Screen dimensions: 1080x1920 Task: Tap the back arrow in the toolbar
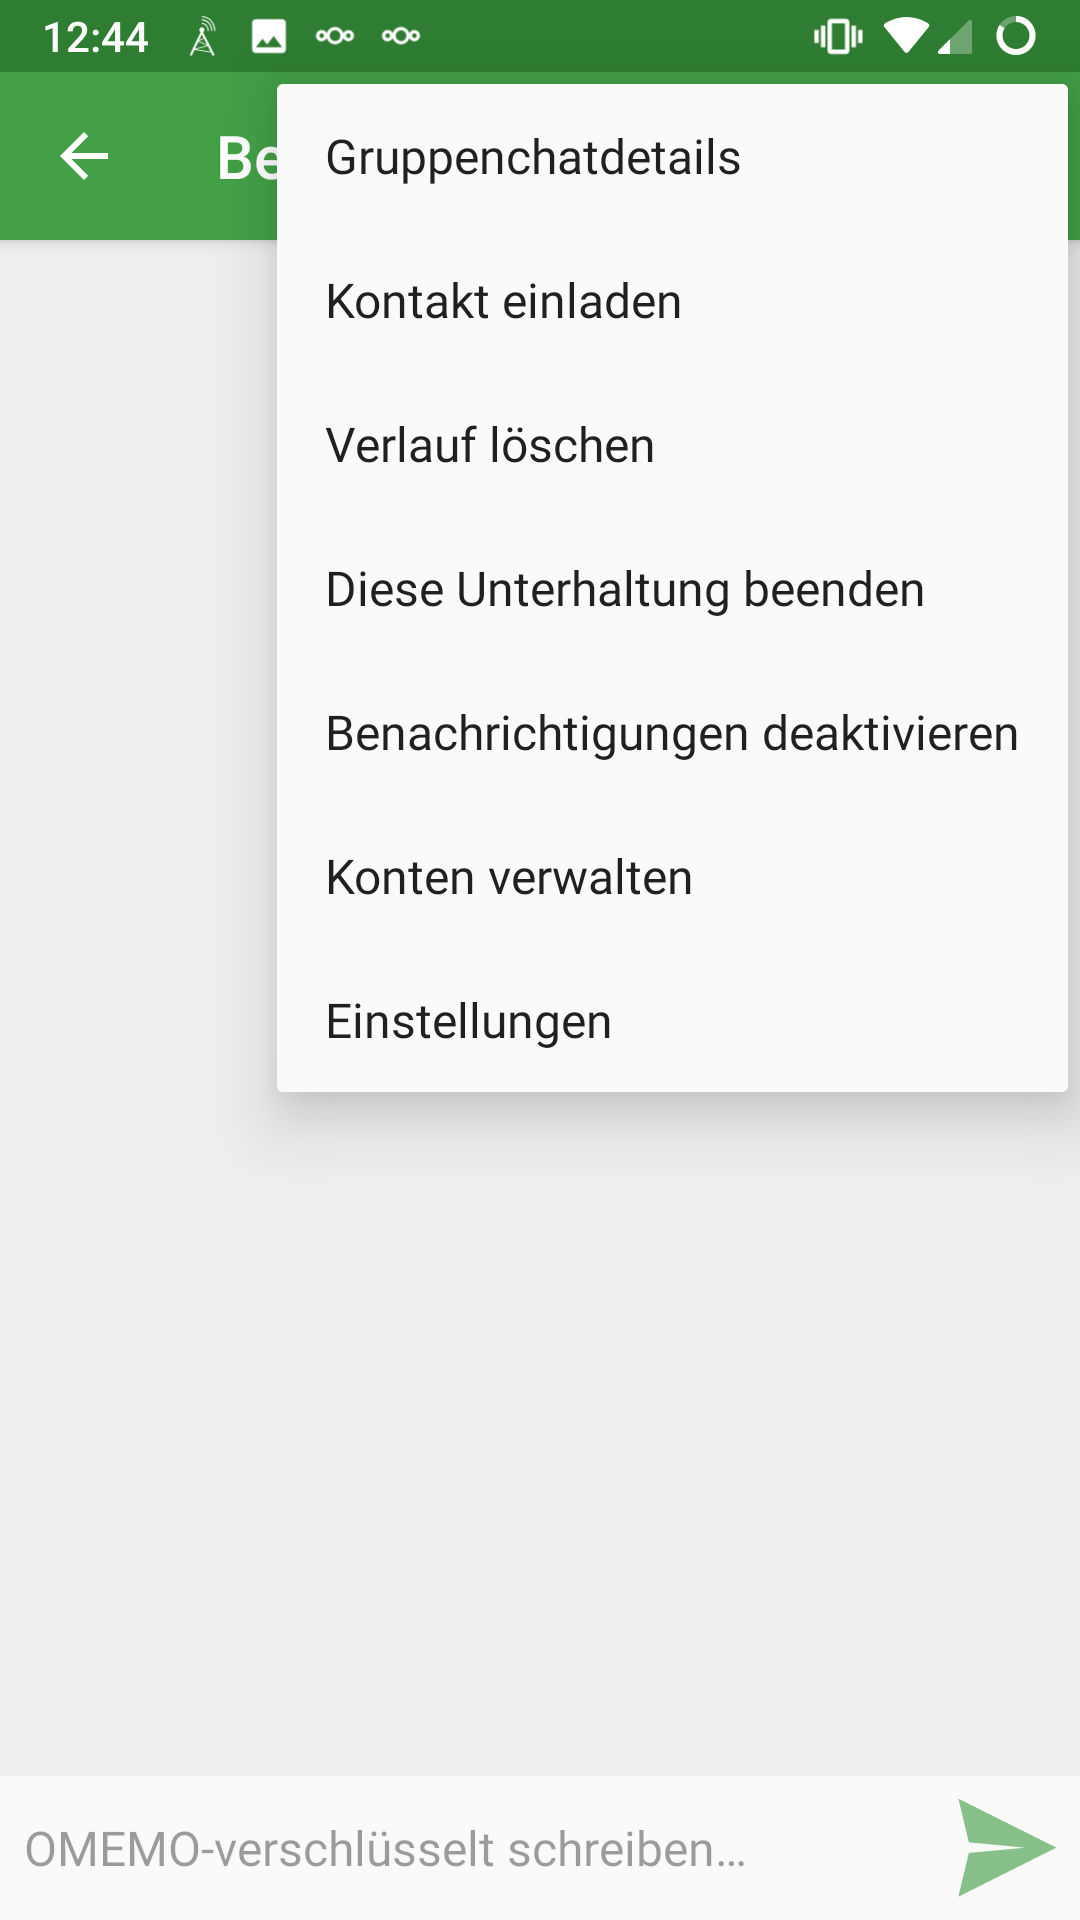(x=84, y=157)
